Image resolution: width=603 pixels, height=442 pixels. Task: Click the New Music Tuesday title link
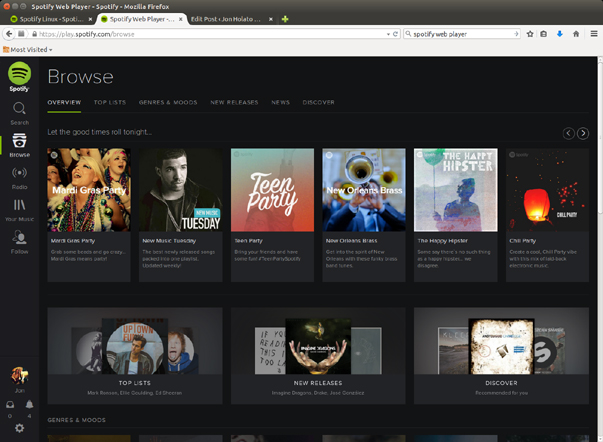(x=169, y=241)
